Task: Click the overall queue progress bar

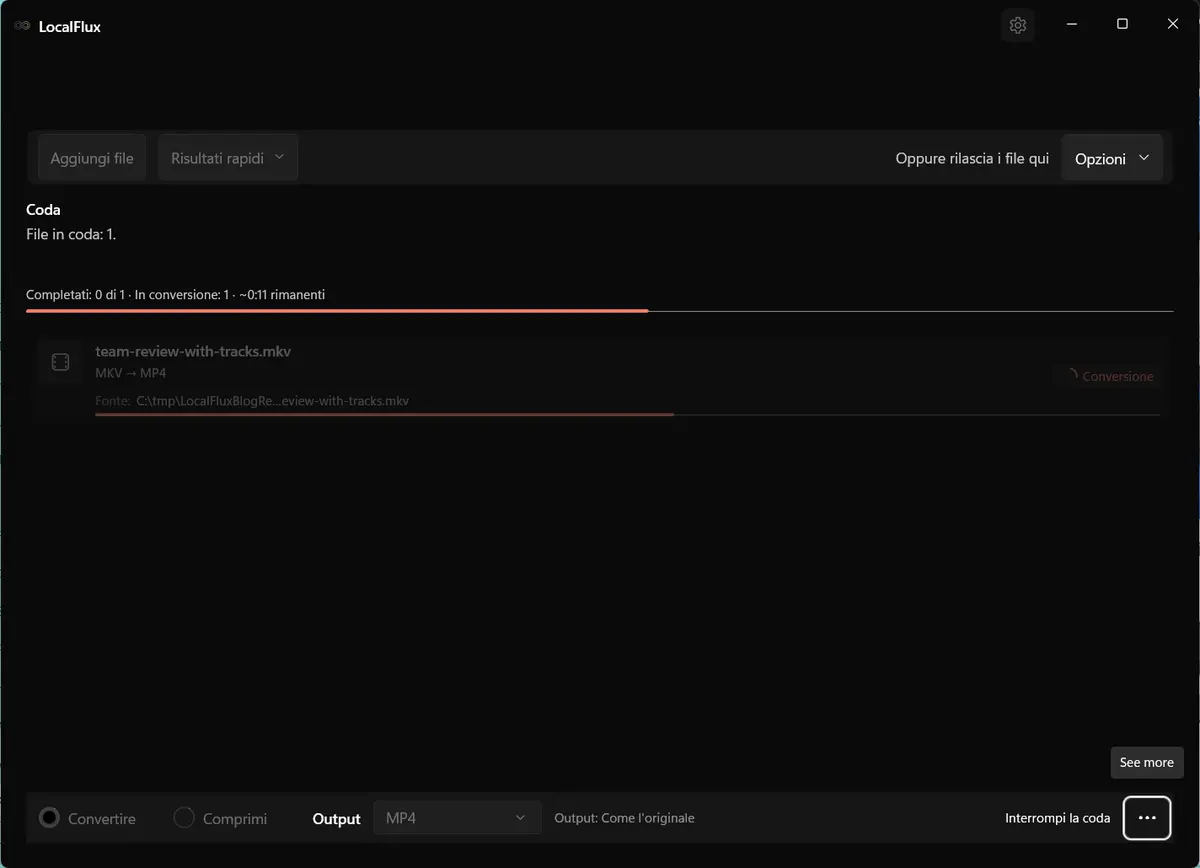Action: coord(600,311)
